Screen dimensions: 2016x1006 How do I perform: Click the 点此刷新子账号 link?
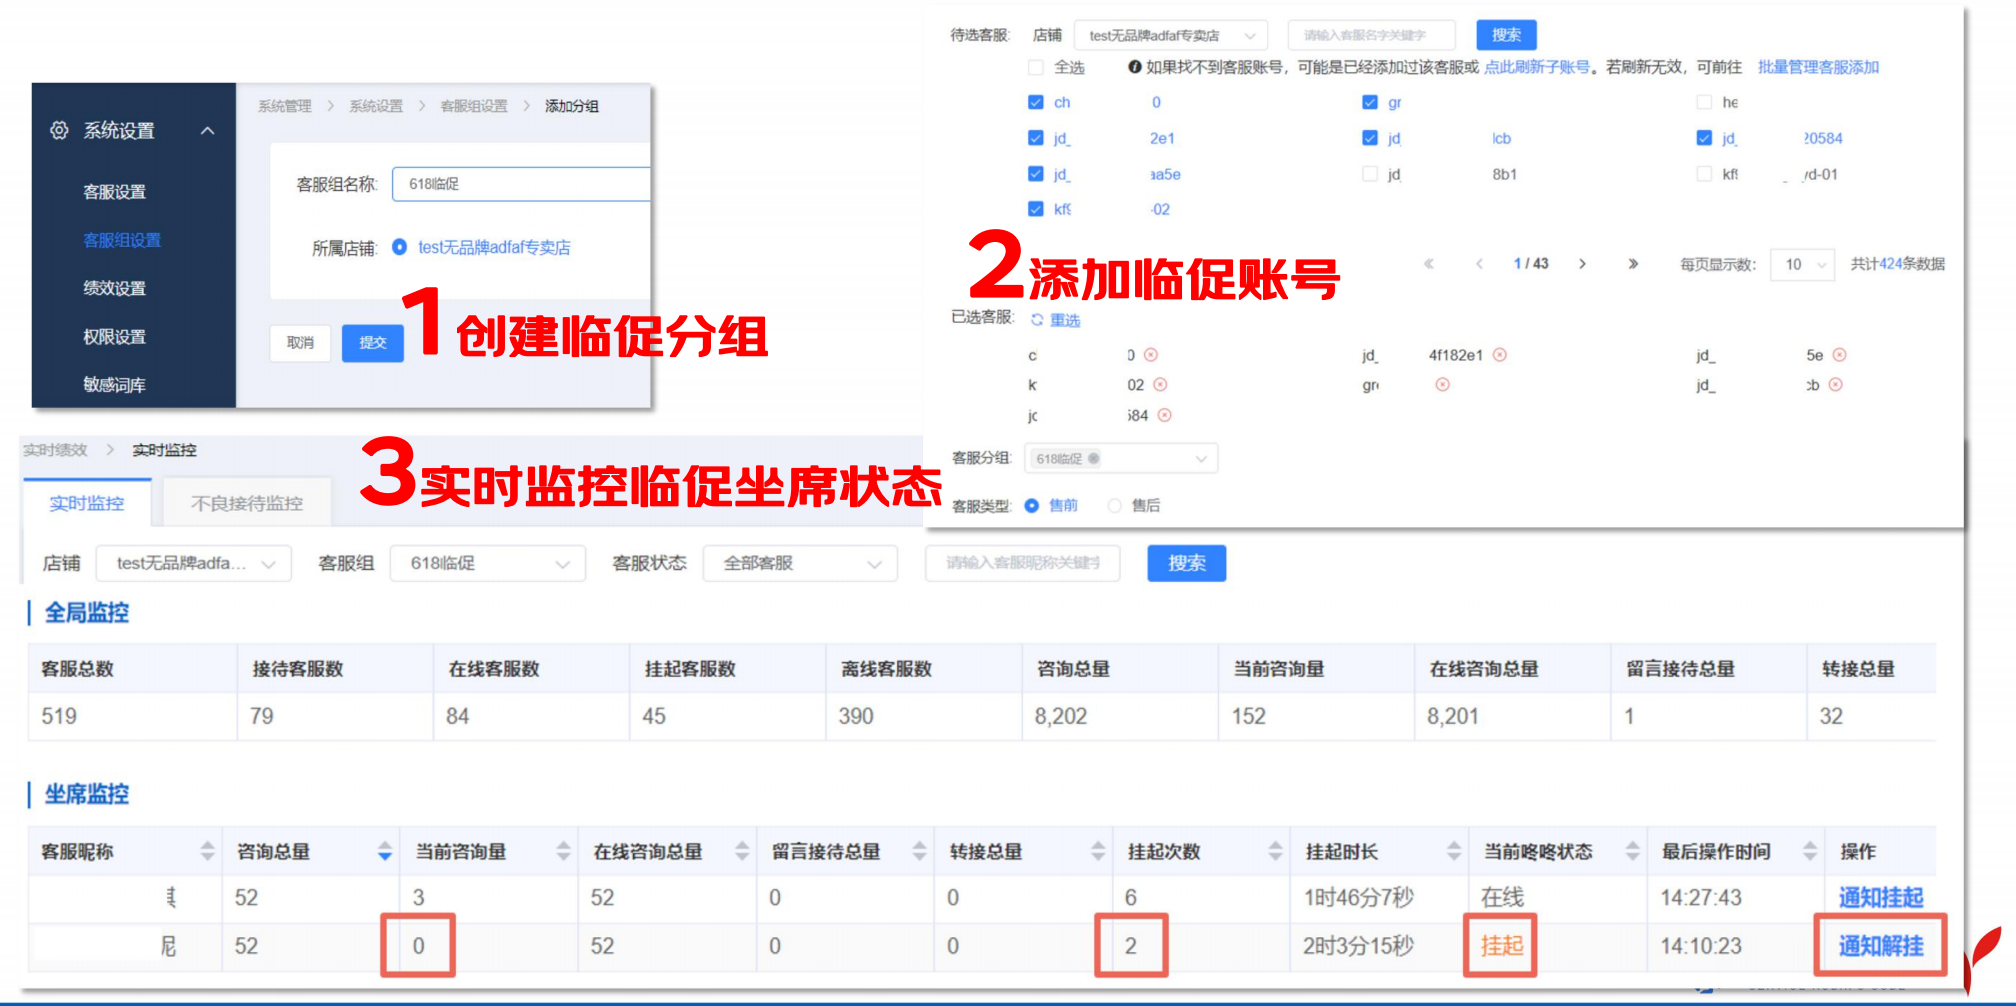click(1536, 67)
